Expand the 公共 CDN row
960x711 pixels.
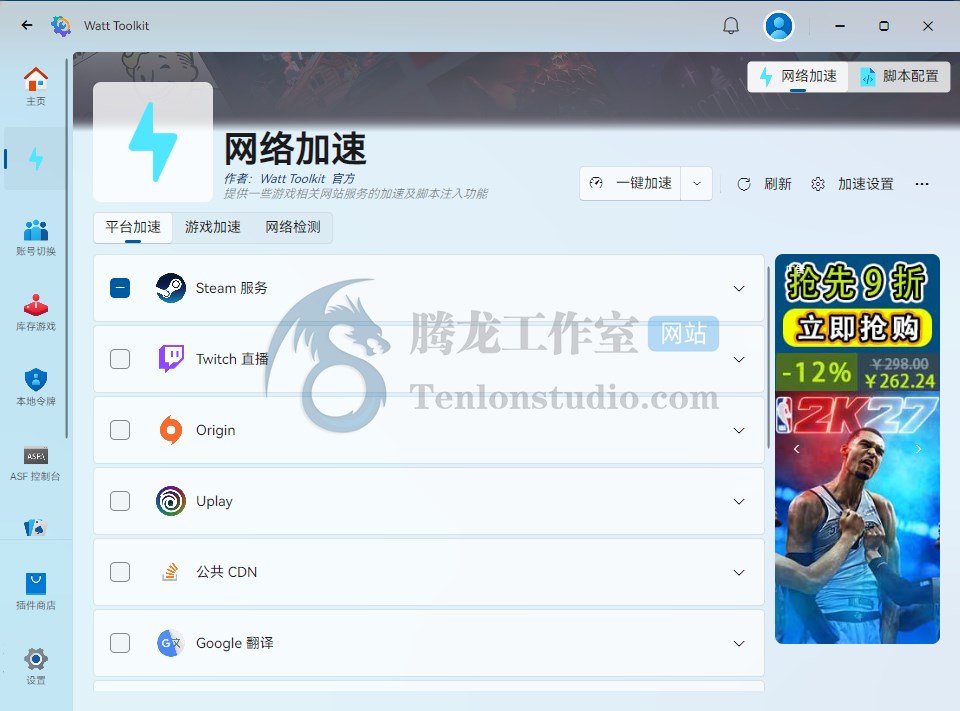739,573
